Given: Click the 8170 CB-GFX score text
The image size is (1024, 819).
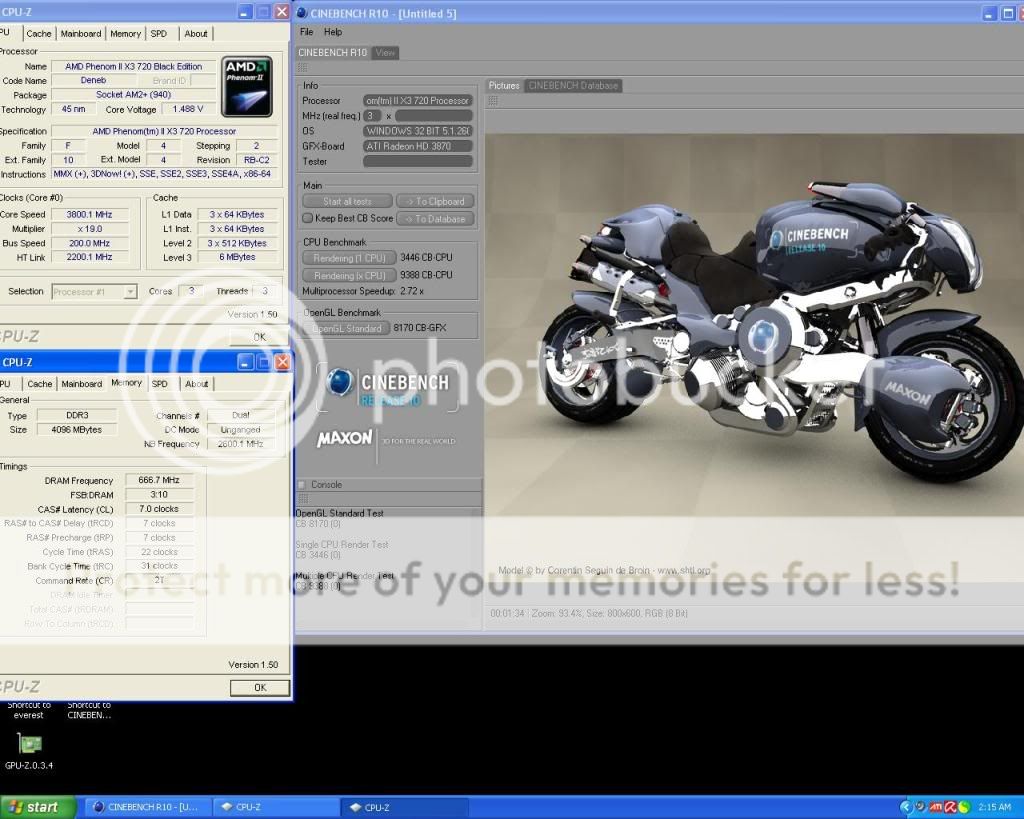Looking at the screenshot, I should pos(420,328).
